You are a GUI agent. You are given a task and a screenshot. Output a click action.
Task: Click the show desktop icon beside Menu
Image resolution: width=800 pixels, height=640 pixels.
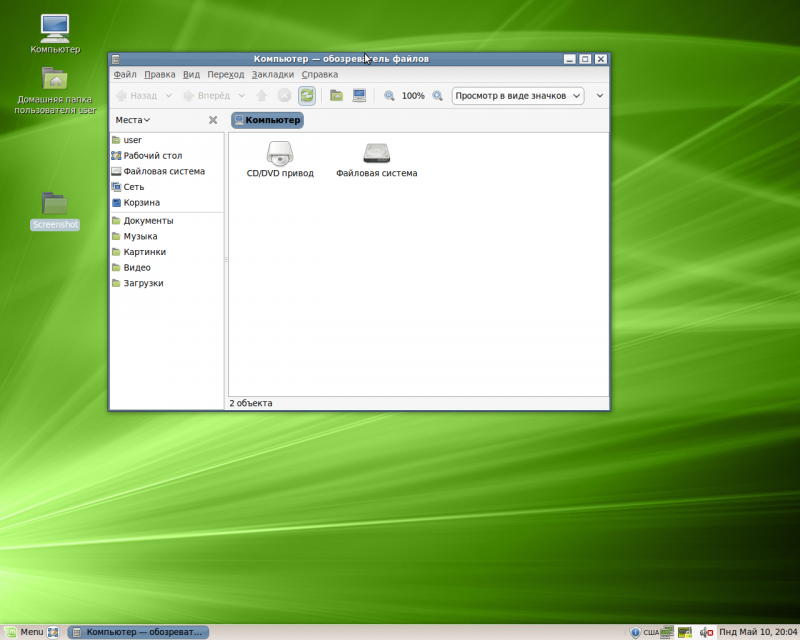point(53,632)
